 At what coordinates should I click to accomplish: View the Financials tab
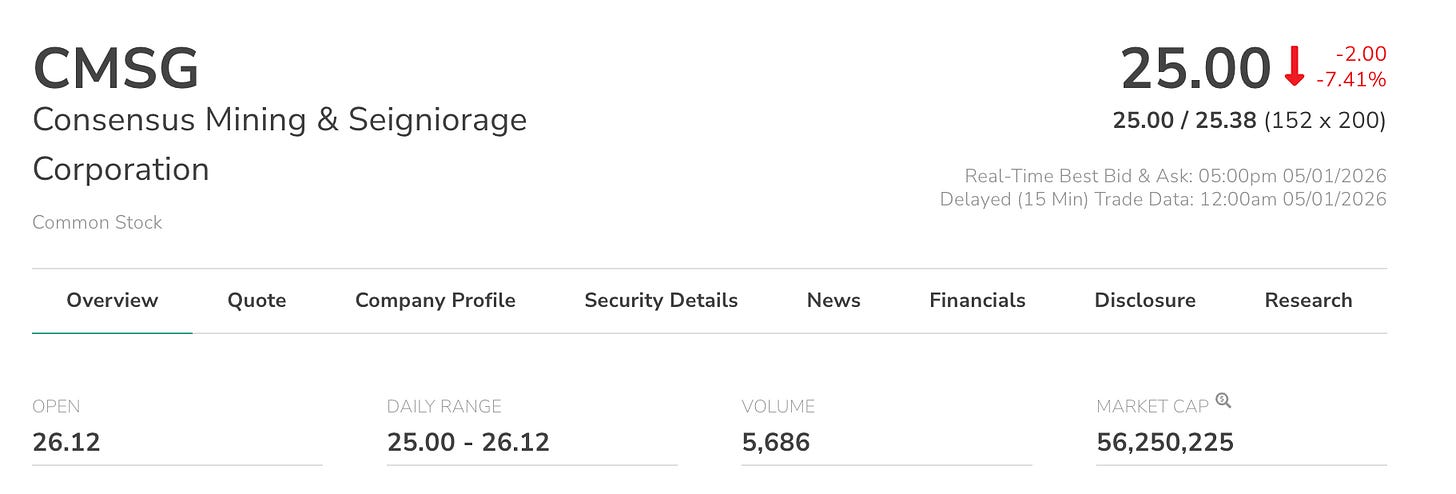pyautogui.click(x=977, y=300)
